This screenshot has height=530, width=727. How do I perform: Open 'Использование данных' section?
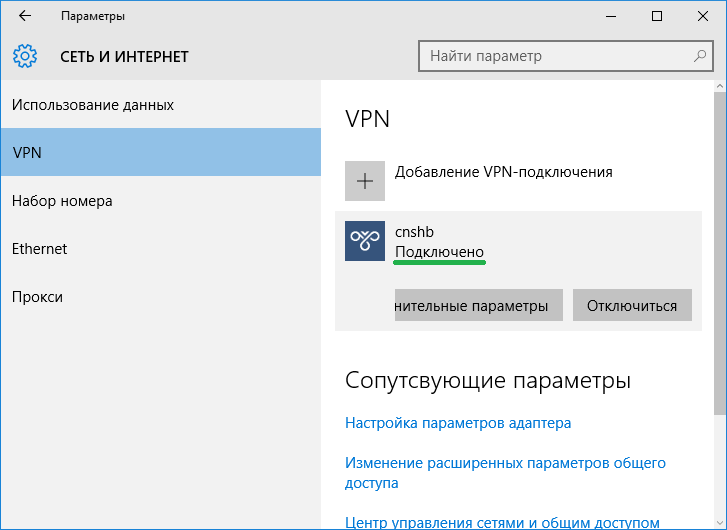pyautogui.click(x=93, y=105)
